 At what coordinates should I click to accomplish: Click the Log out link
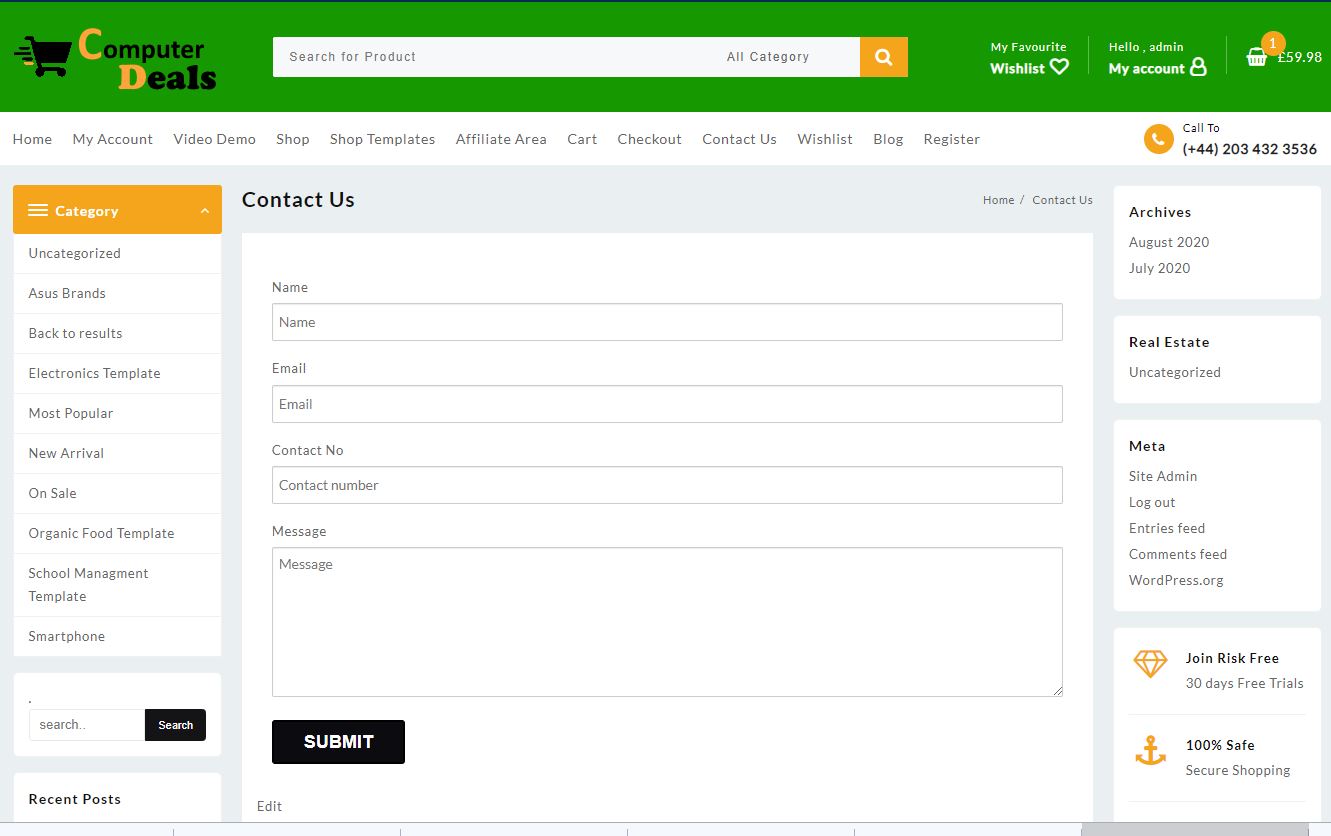(1152, 502)
